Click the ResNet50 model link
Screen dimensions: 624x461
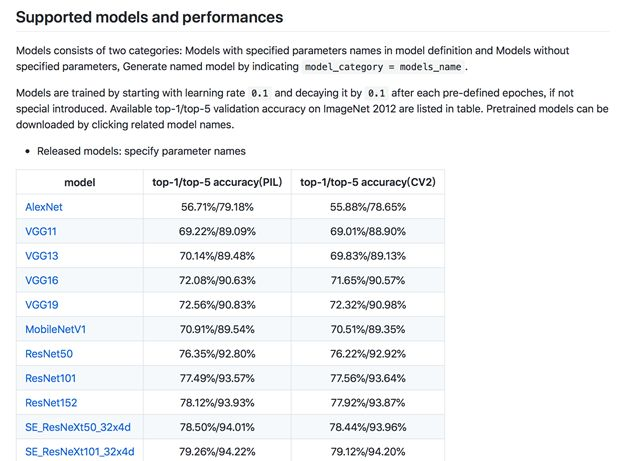click(47, 354)
